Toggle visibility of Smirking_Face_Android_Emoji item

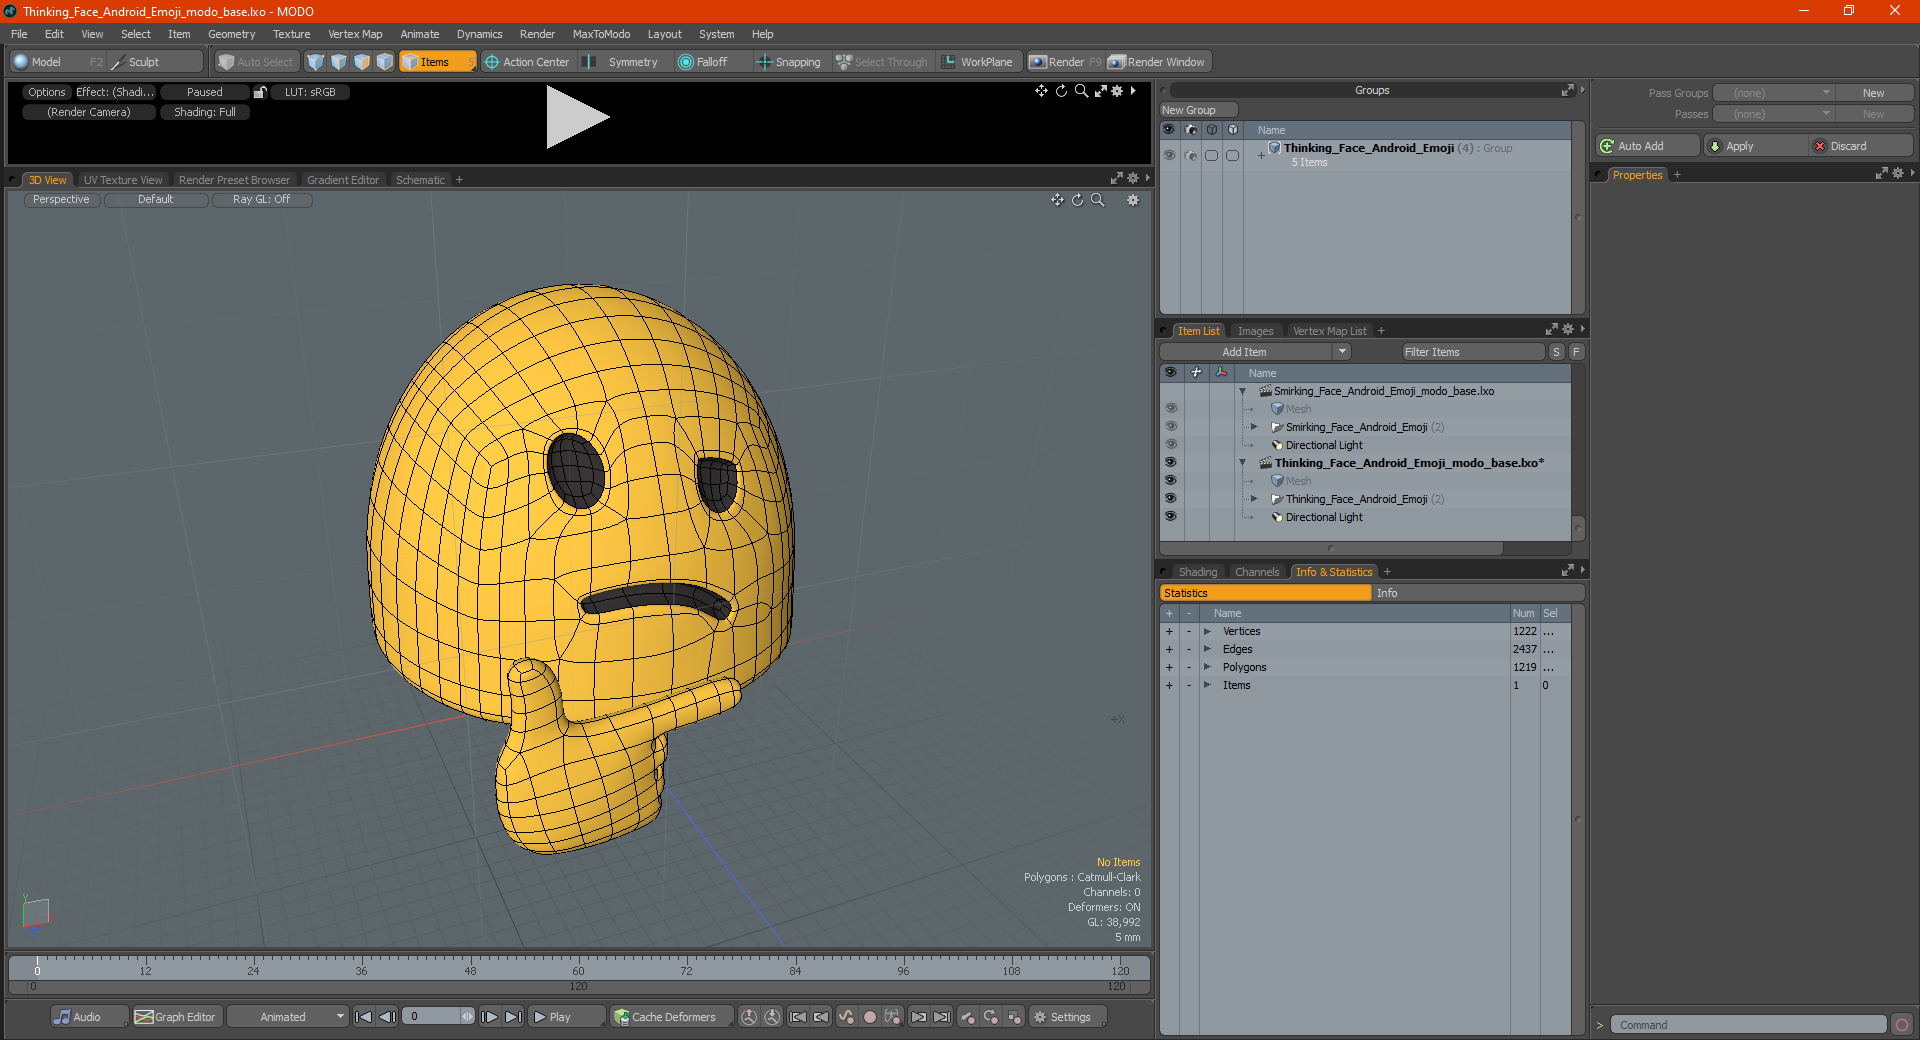1171,427
